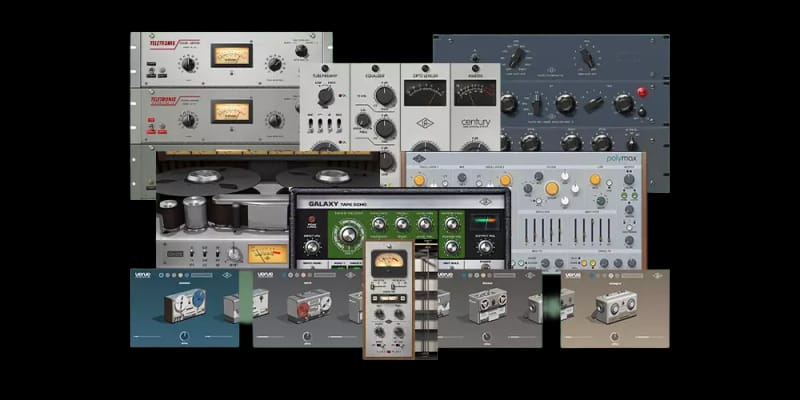This screenshot has height=400, width=800.
Task: Click the output volume knob on Galaxy Tape Echo
Action: pos(485,247)
